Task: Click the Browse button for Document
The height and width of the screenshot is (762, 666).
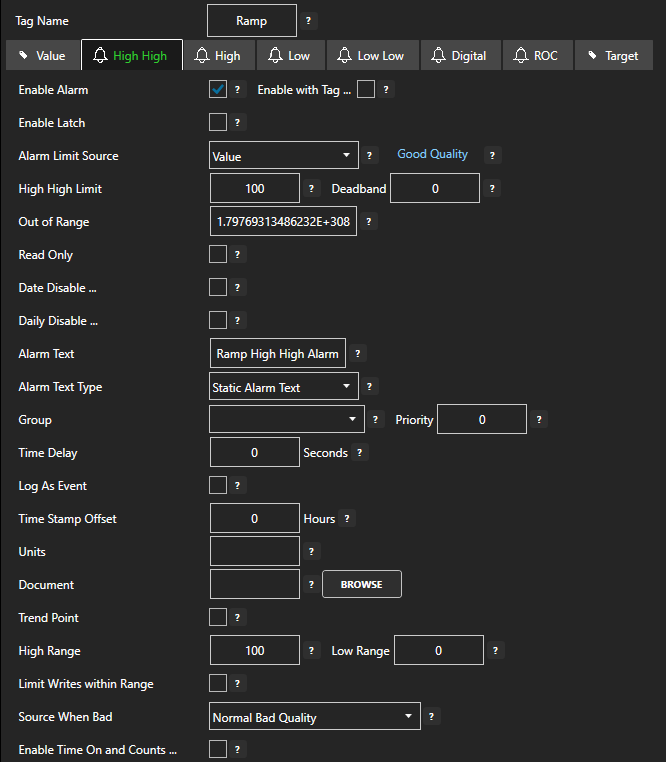Action: [361, 584]
